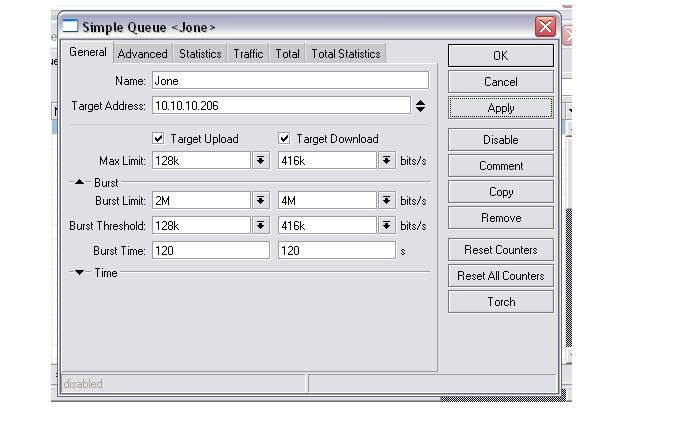Switch to the General tab
The width and height of the screenshot is (678, 422).
coord(88,52)
